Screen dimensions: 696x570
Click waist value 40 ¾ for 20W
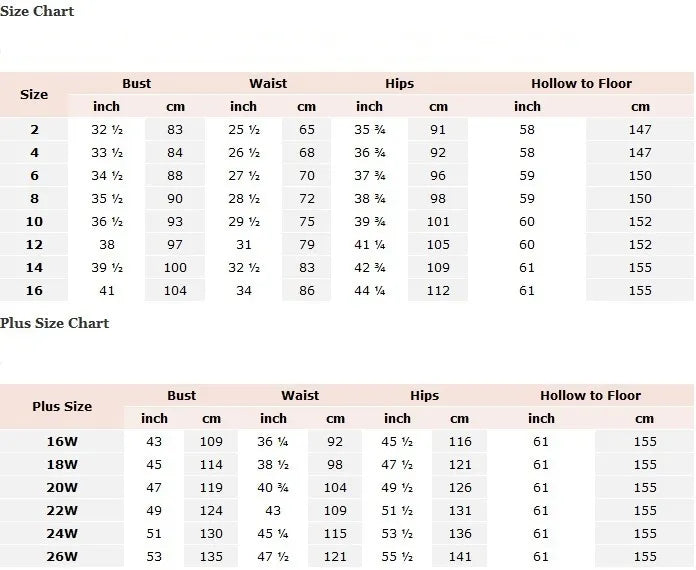(x=273, y=487)
